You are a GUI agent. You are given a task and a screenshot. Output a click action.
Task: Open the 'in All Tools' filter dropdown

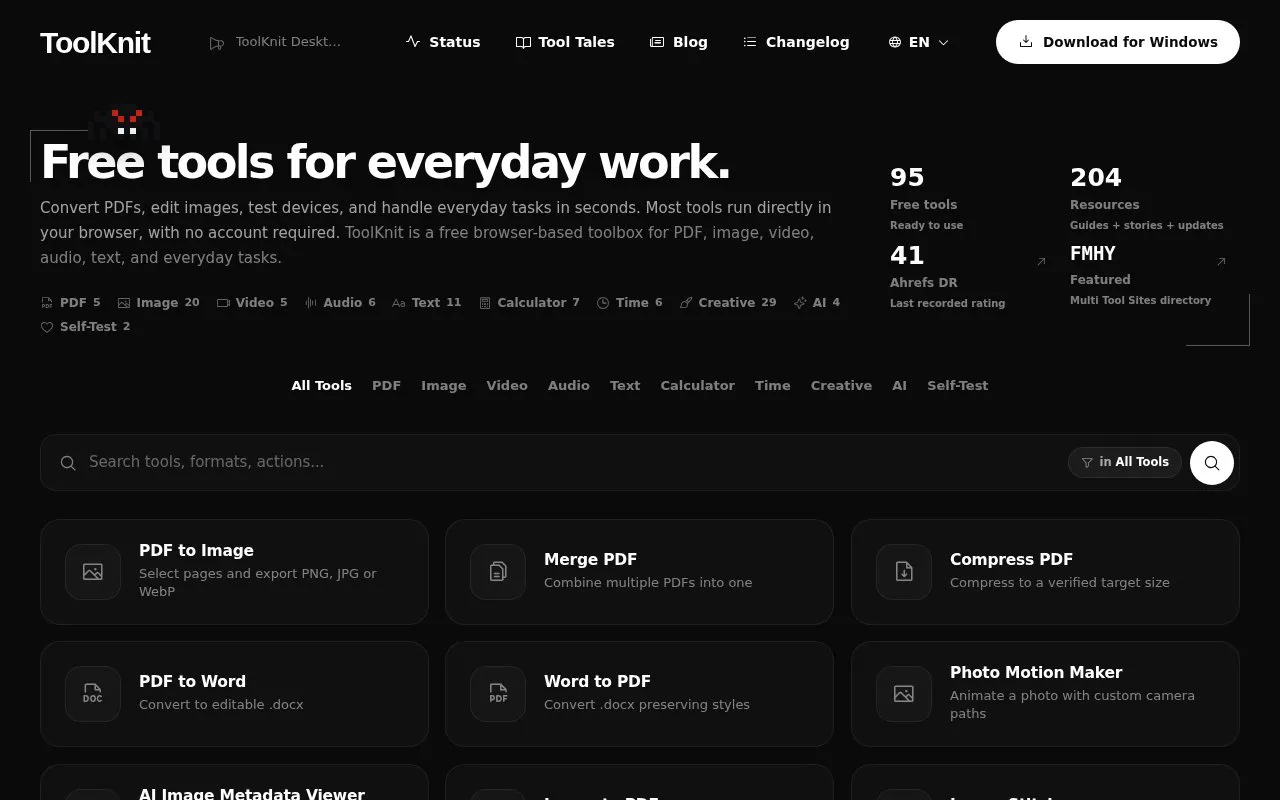(1125, 462)
